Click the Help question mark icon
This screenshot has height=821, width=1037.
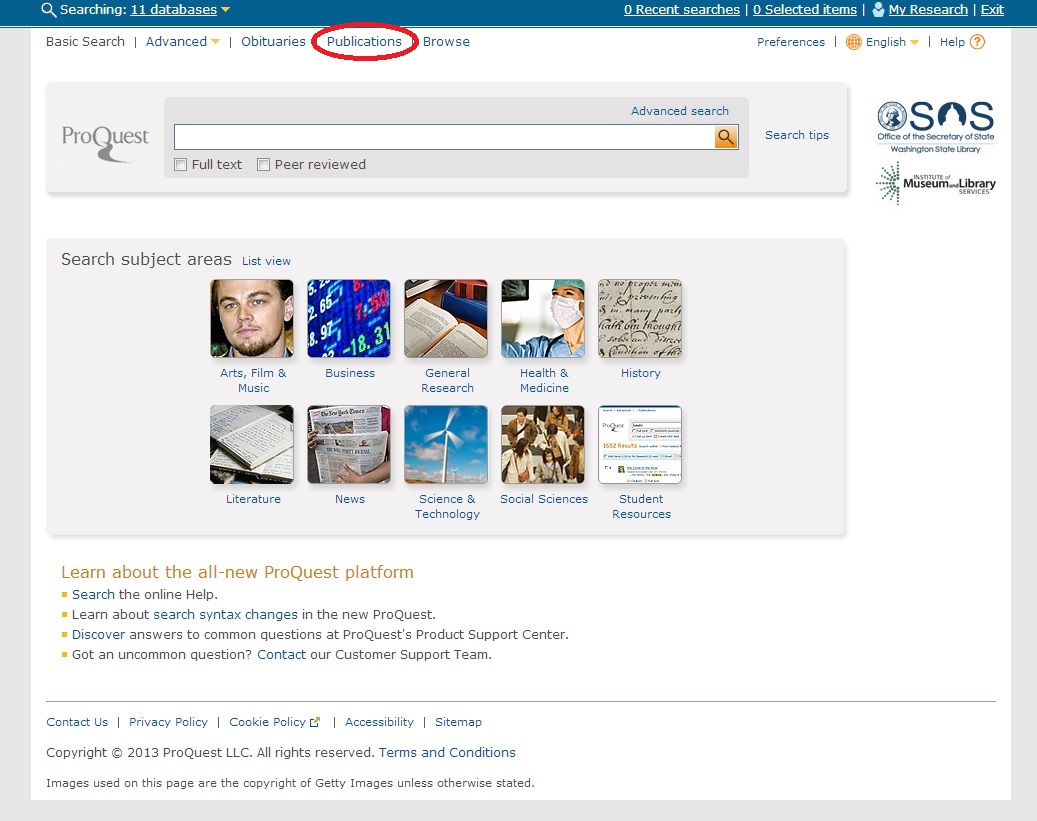click(977, 42)
